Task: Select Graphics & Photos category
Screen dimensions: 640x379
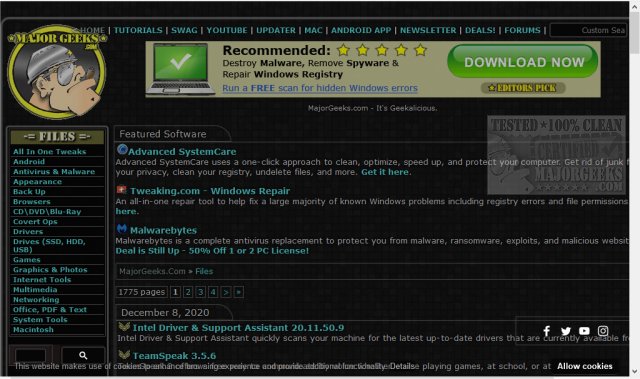Action: click(50, 270)
